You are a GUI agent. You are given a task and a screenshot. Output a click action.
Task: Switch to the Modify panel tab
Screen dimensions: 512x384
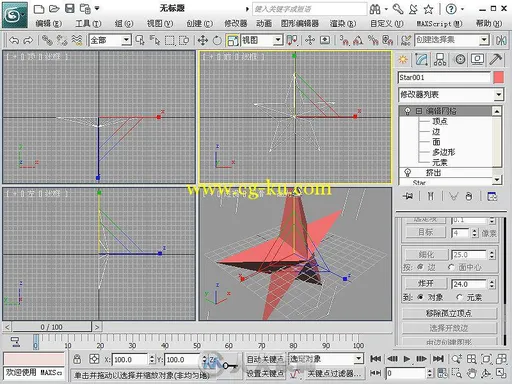[x=422, y=60]
